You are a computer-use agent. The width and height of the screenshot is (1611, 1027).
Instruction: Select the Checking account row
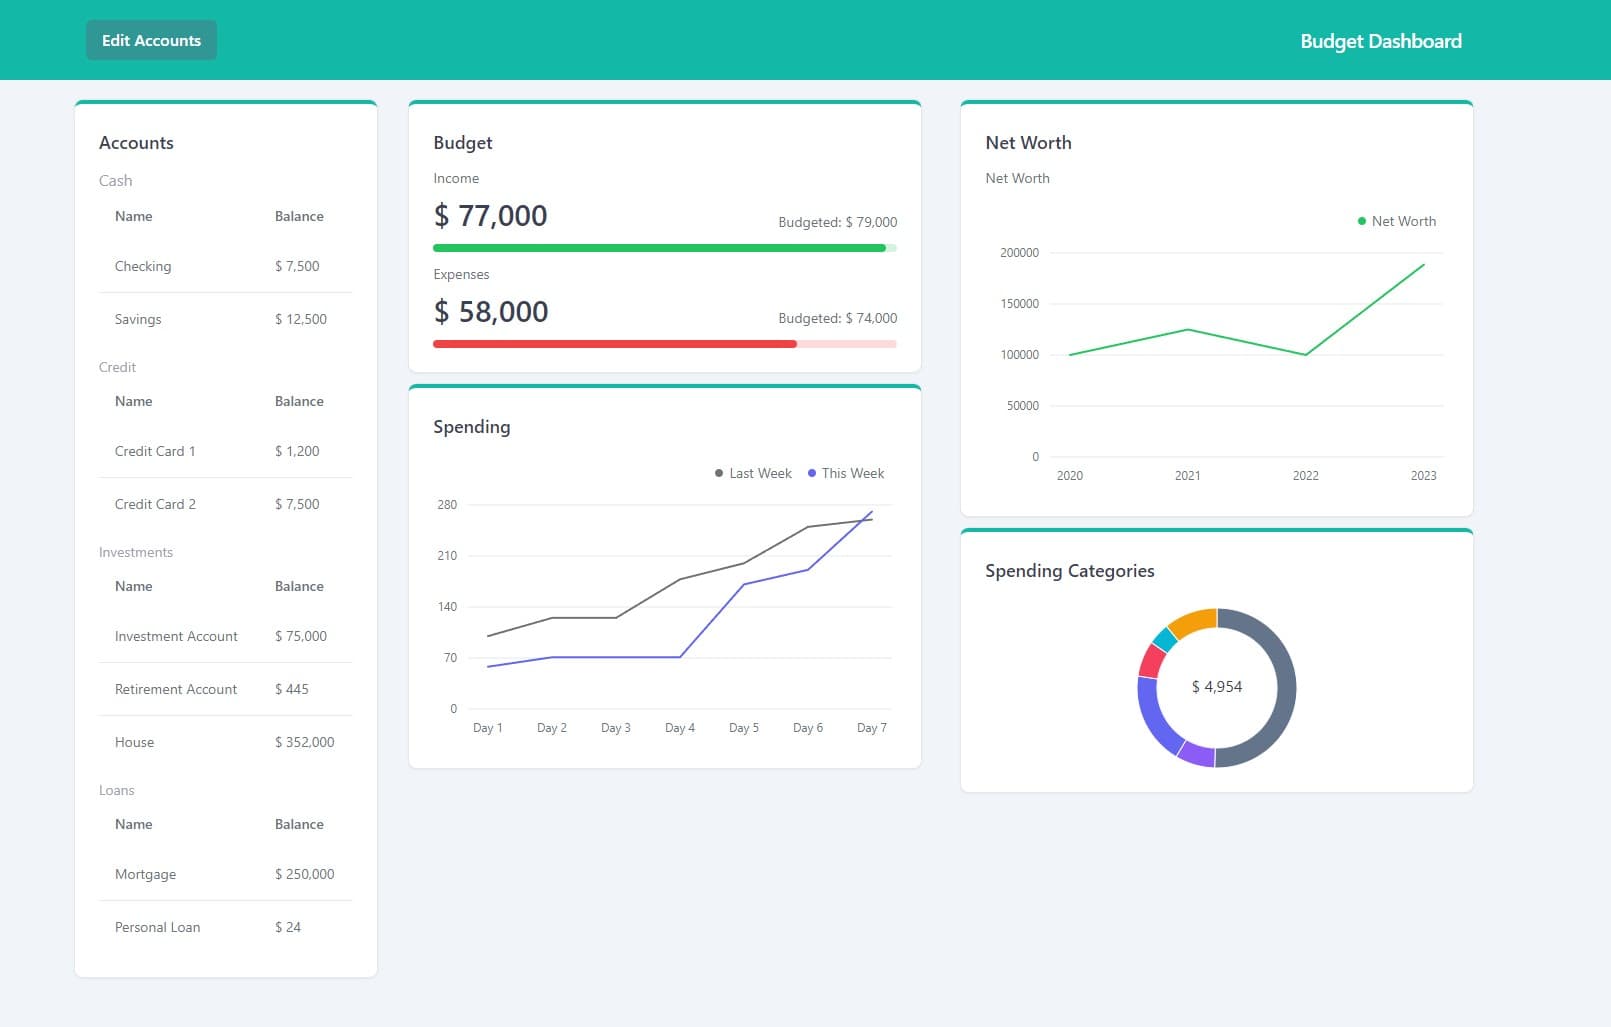pyautogui.click(x=226, y=266)
